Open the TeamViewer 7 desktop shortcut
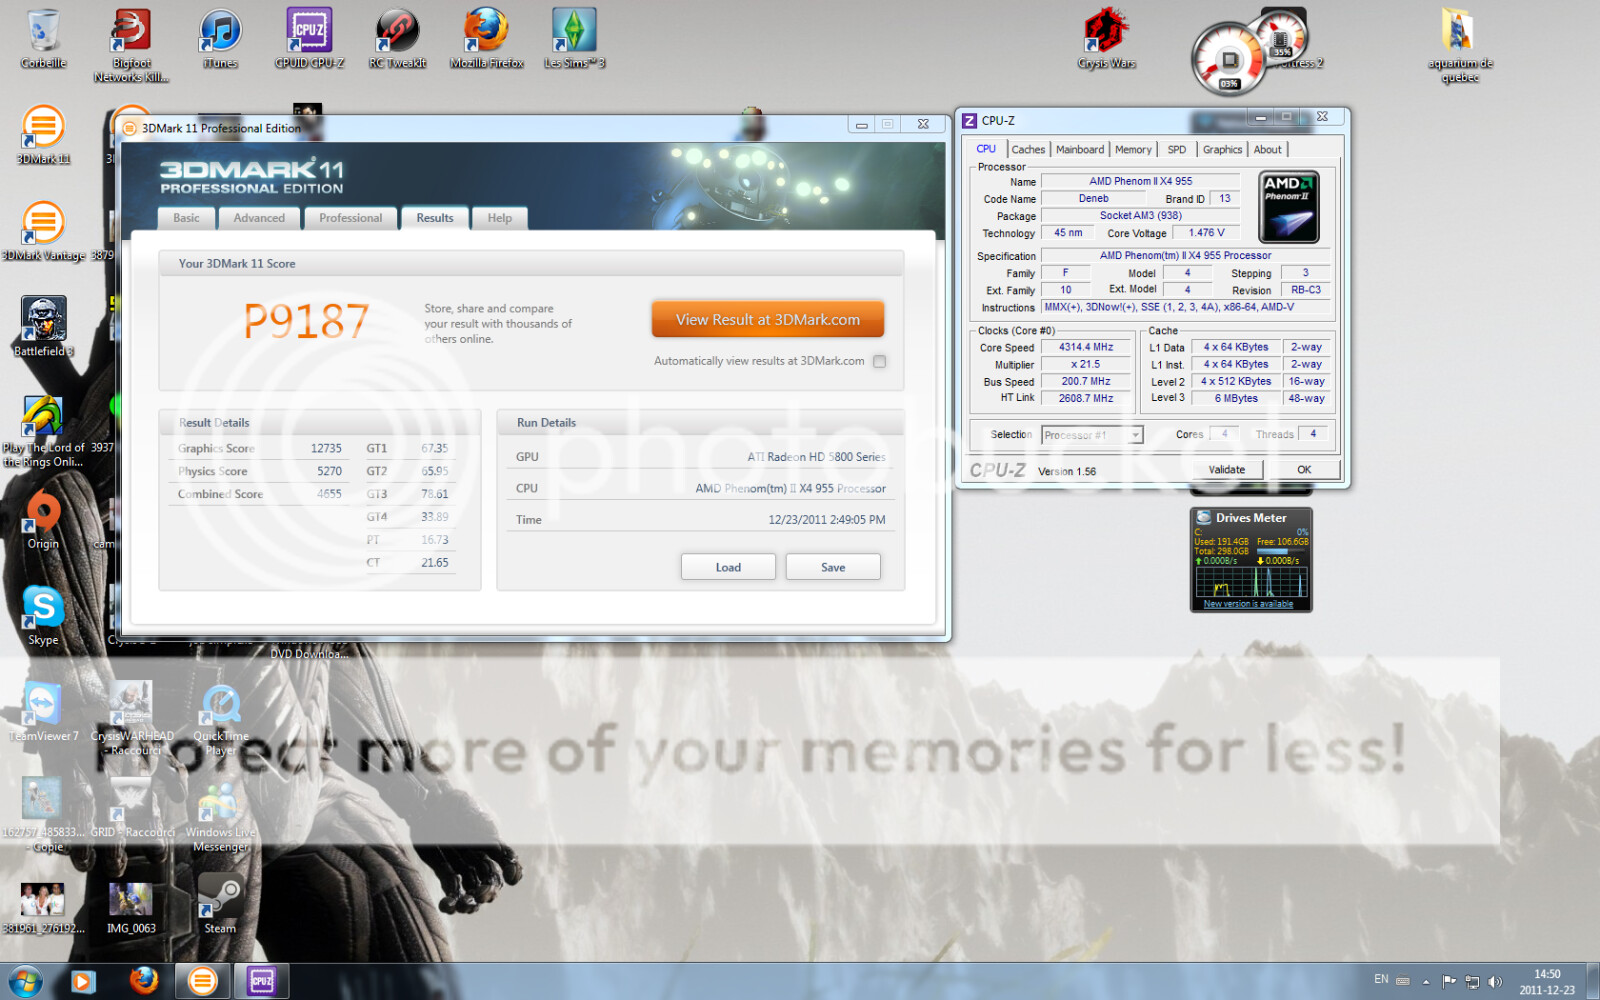Image resolution: width=1600 pixels, height=1000 pixels. point(43,706)
